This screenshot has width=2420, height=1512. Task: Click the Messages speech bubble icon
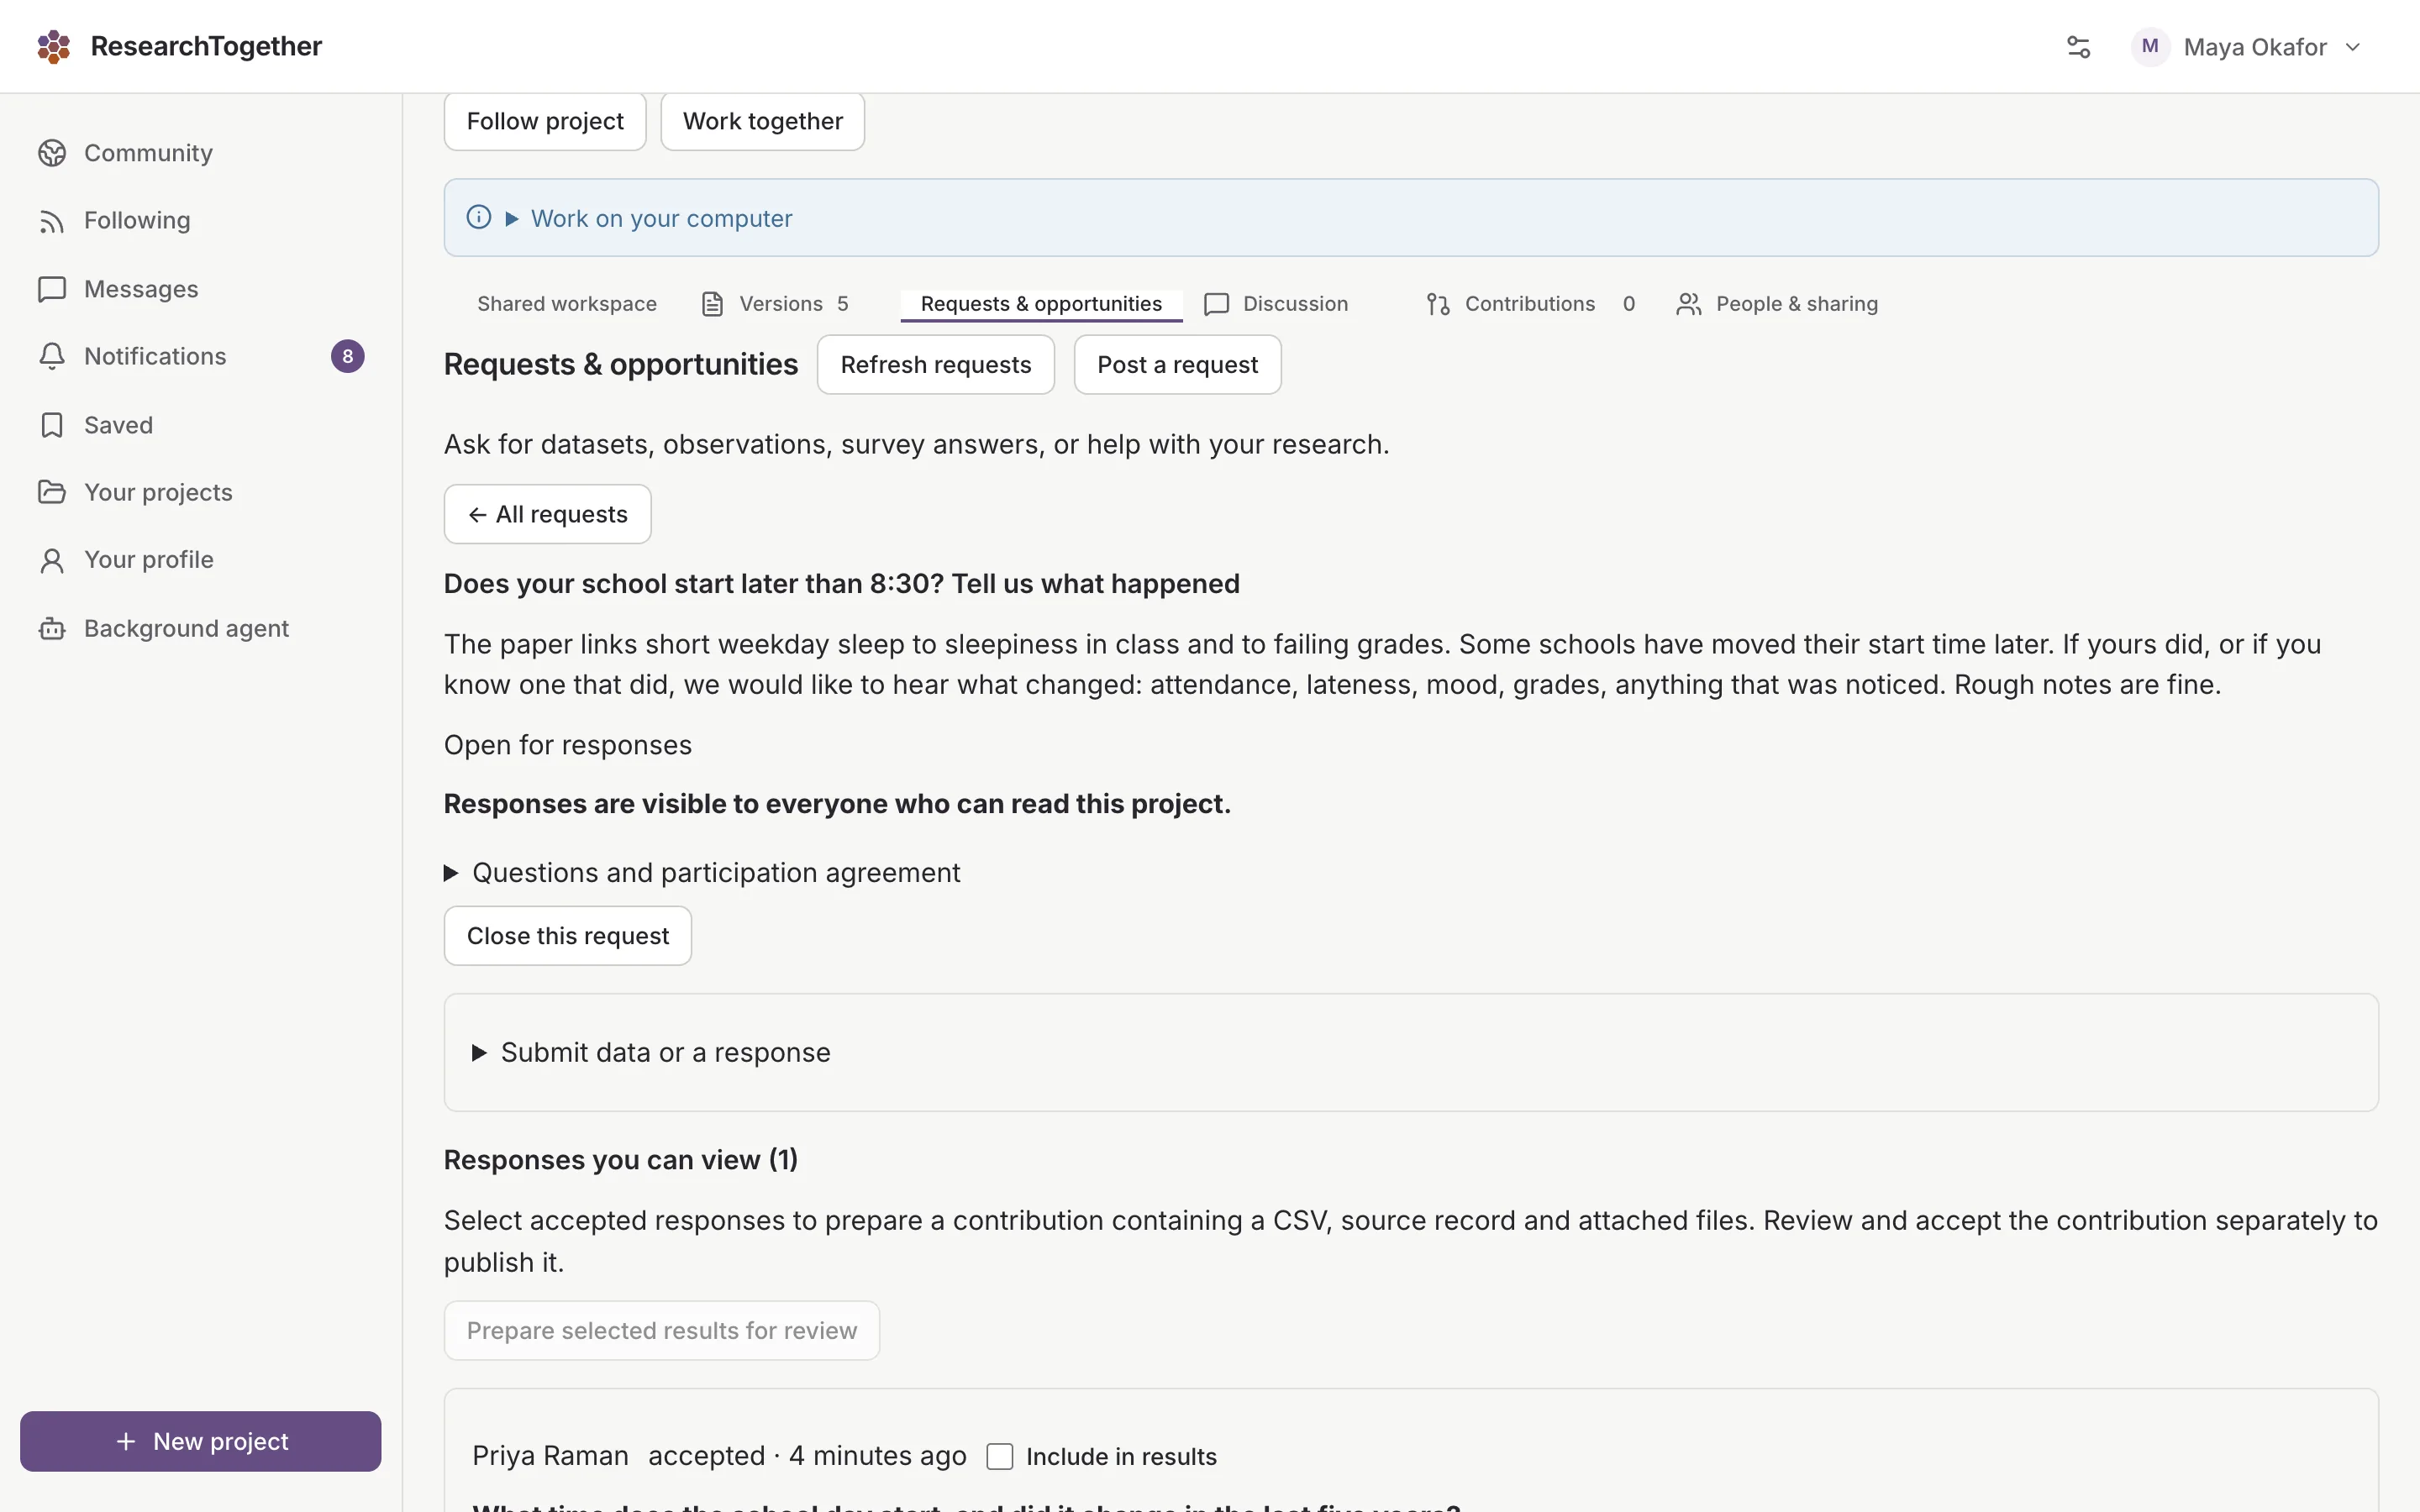pos(52,289)
